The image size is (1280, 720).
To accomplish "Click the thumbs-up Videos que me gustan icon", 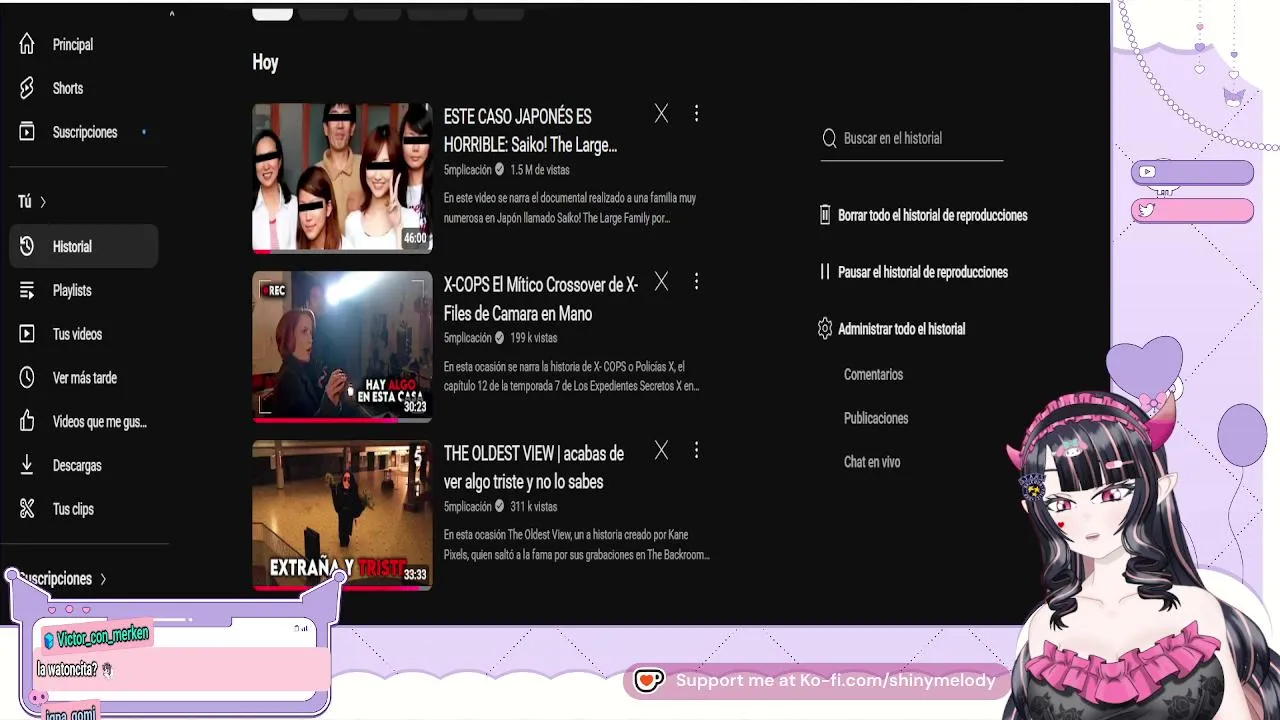I will [x=27, y=422].
